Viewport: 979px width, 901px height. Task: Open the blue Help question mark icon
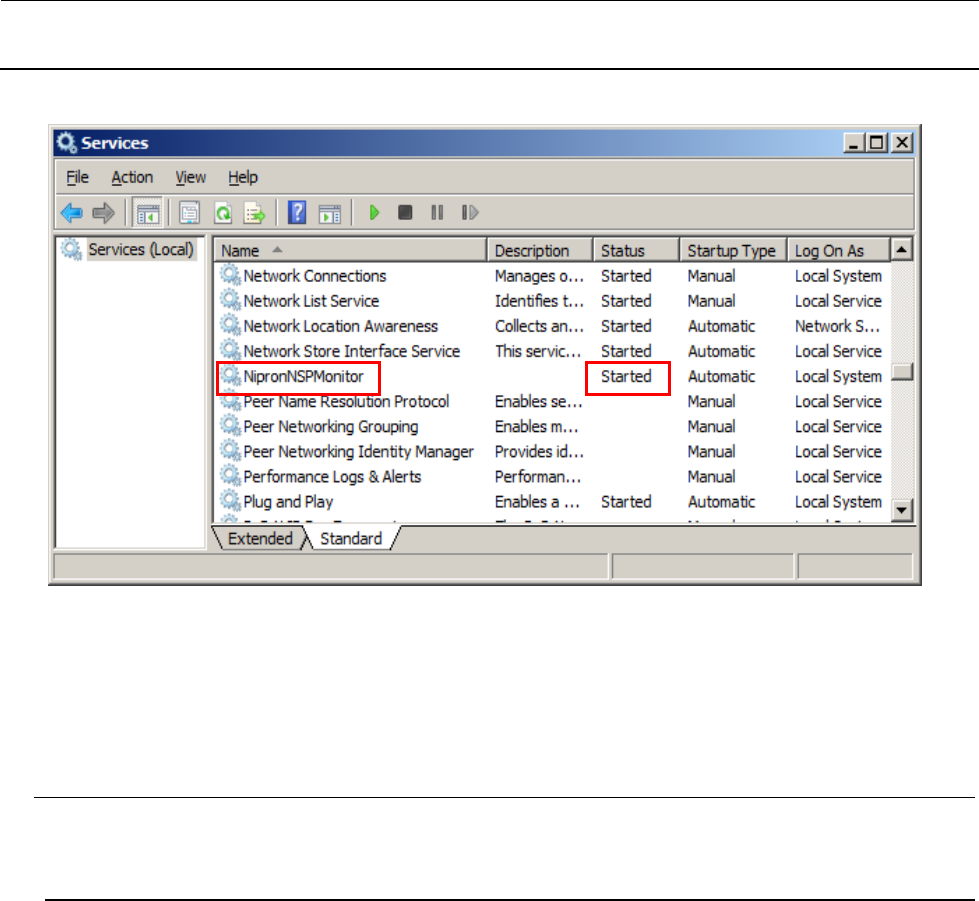coord(297,213)
